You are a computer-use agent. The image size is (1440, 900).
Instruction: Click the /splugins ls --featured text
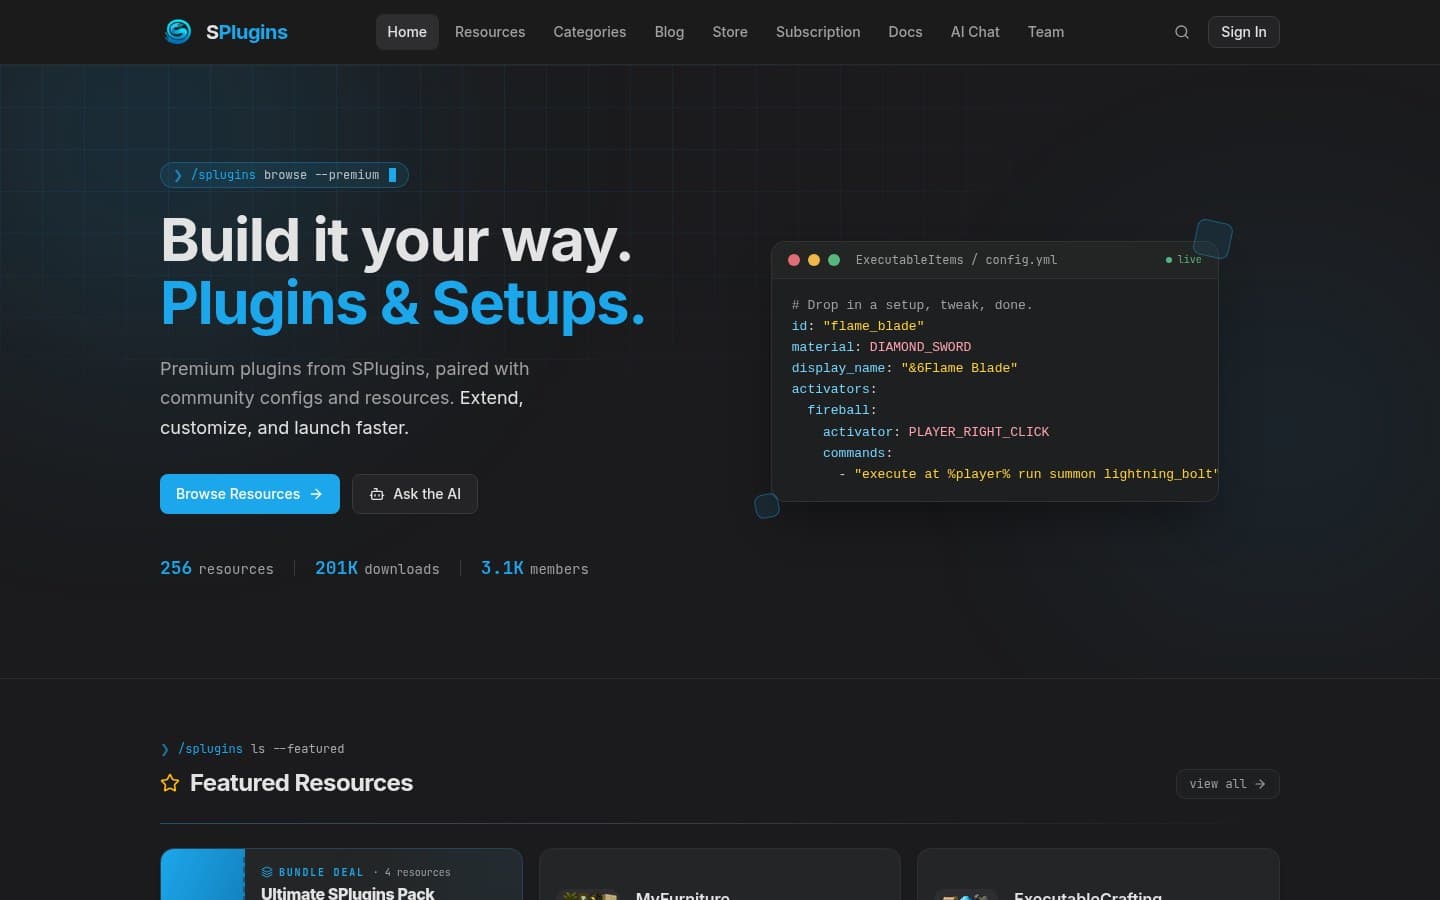(x=261, y=749)
